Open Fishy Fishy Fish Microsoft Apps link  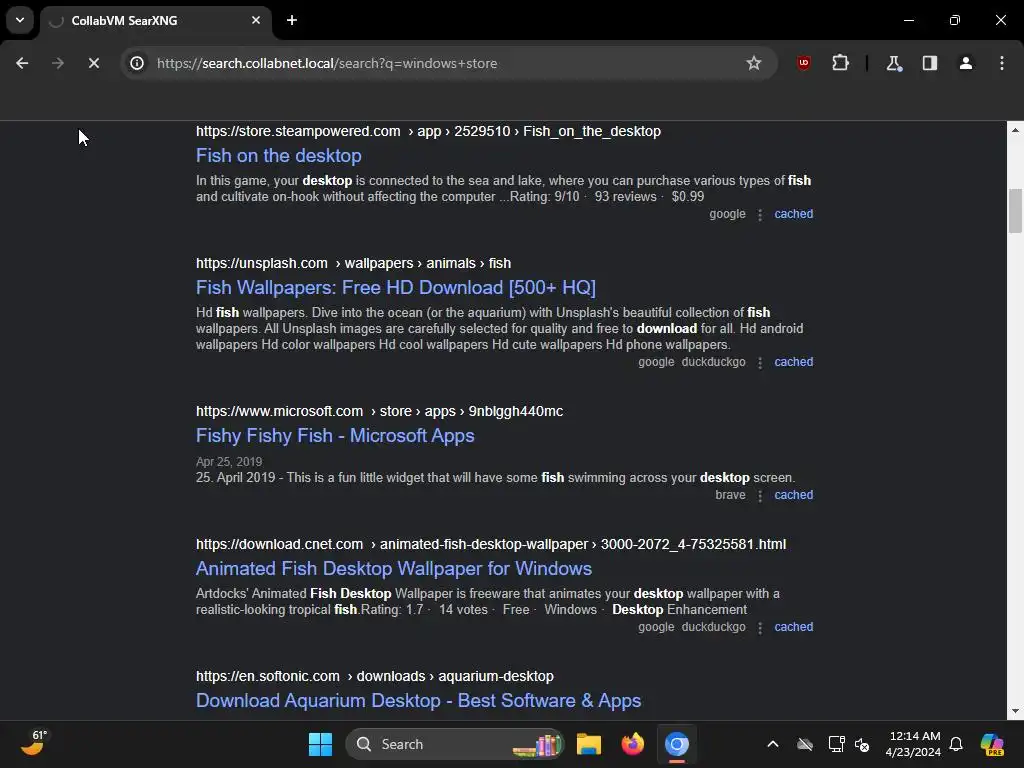click(x=335, y=436)
